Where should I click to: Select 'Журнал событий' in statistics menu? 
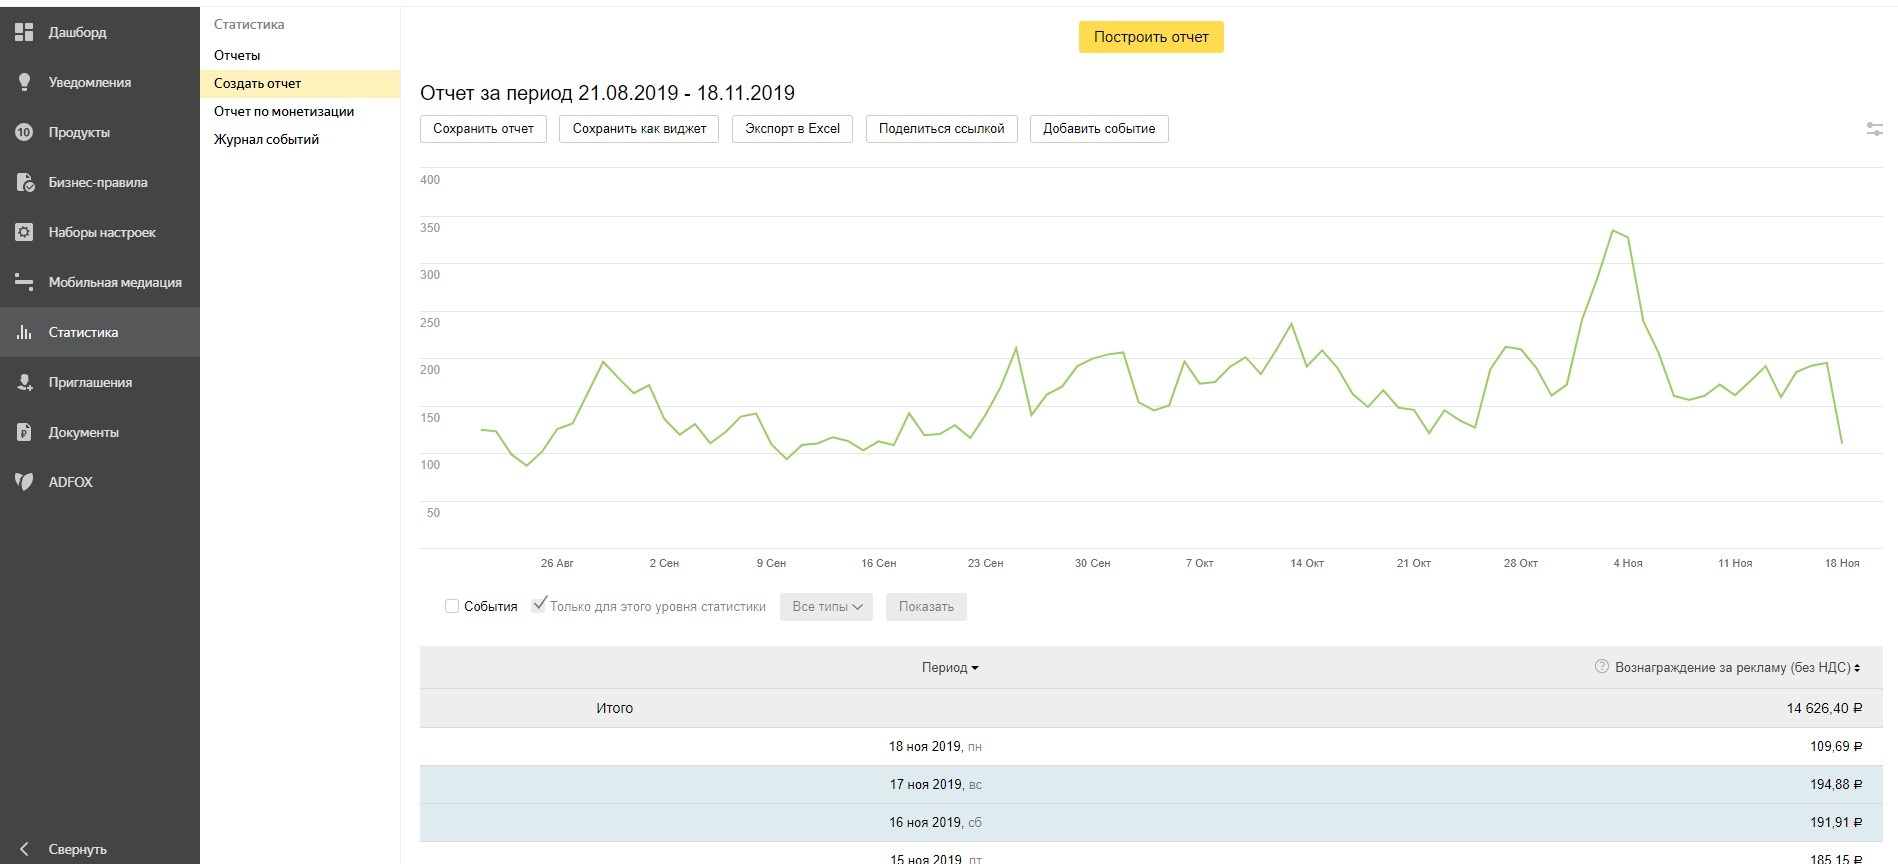(x=266, y=139)
